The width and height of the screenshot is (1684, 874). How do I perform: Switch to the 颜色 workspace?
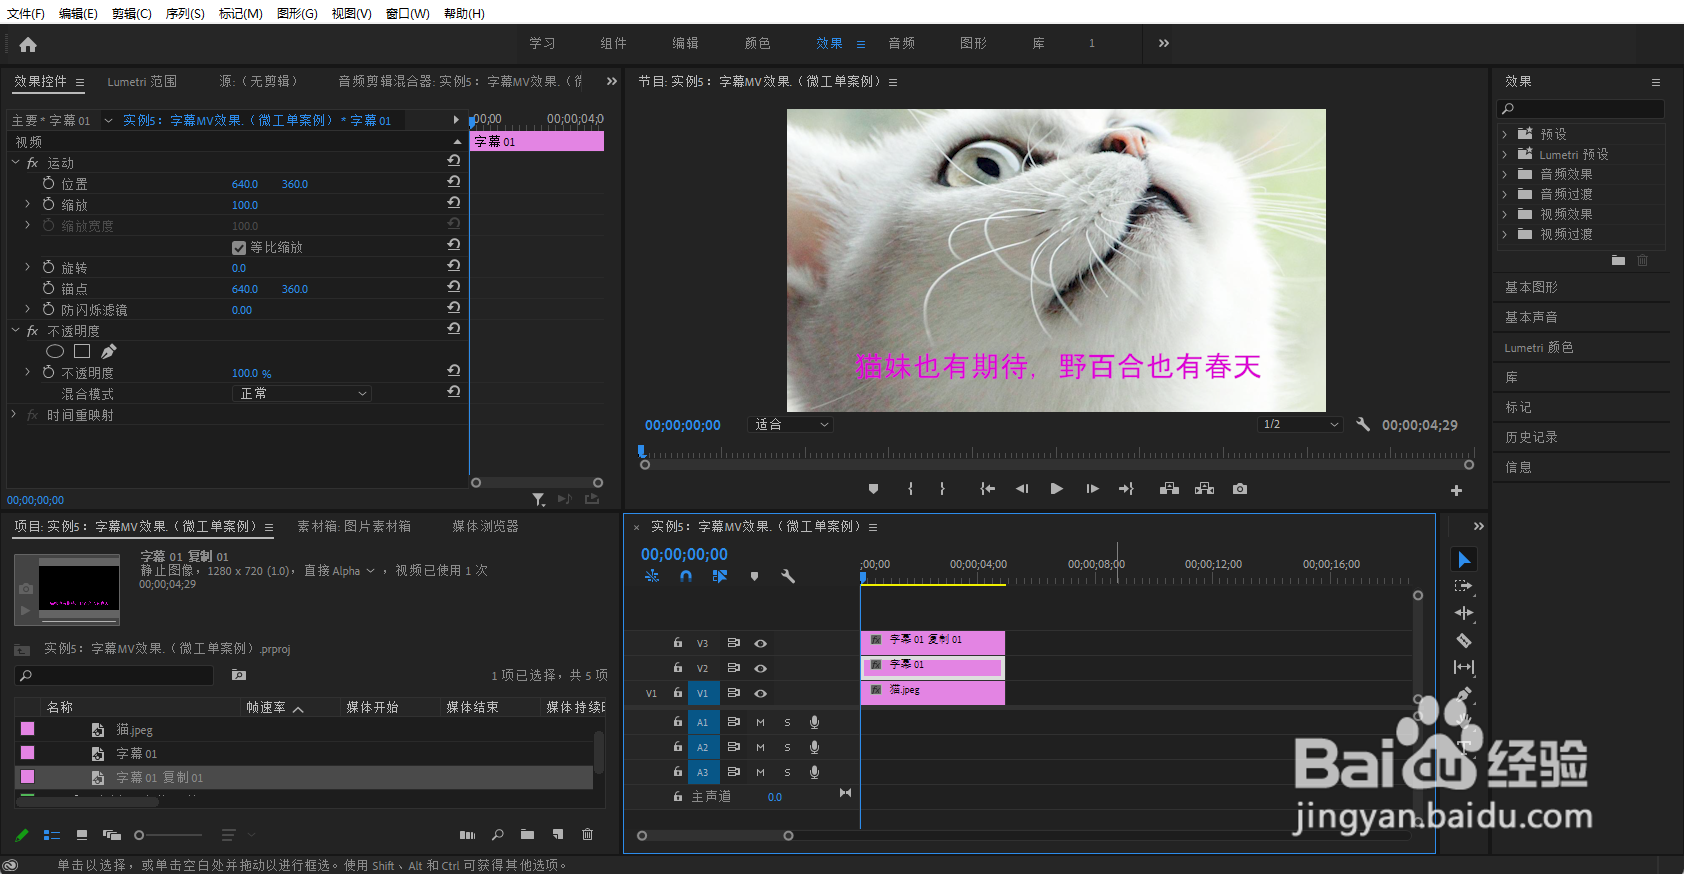(757, 43)
